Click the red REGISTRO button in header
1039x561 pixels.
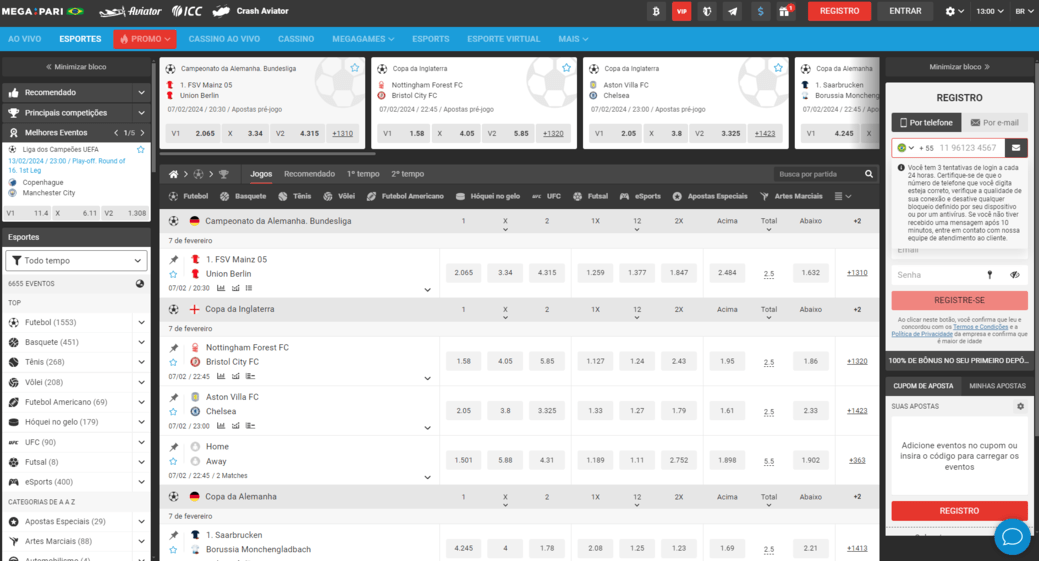click(x=840, y=11)
